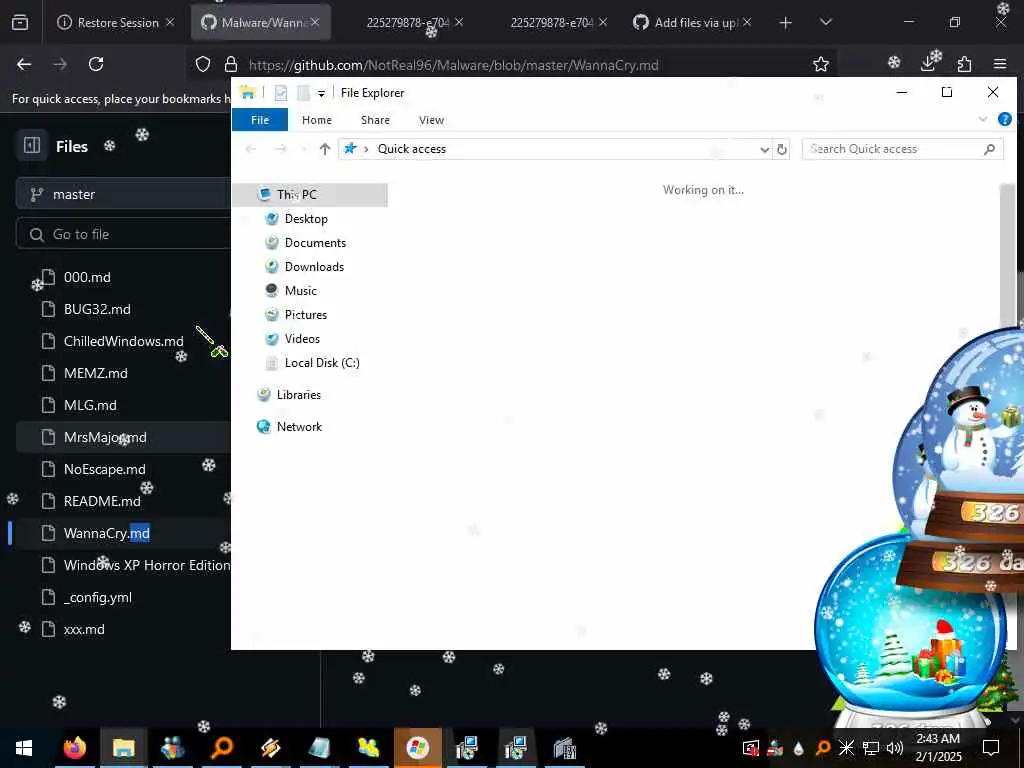The width and height of the screenshot is (1024, 768).
Task: Open Firefox tracking protection shield icon
Action: tap(203, 64)
